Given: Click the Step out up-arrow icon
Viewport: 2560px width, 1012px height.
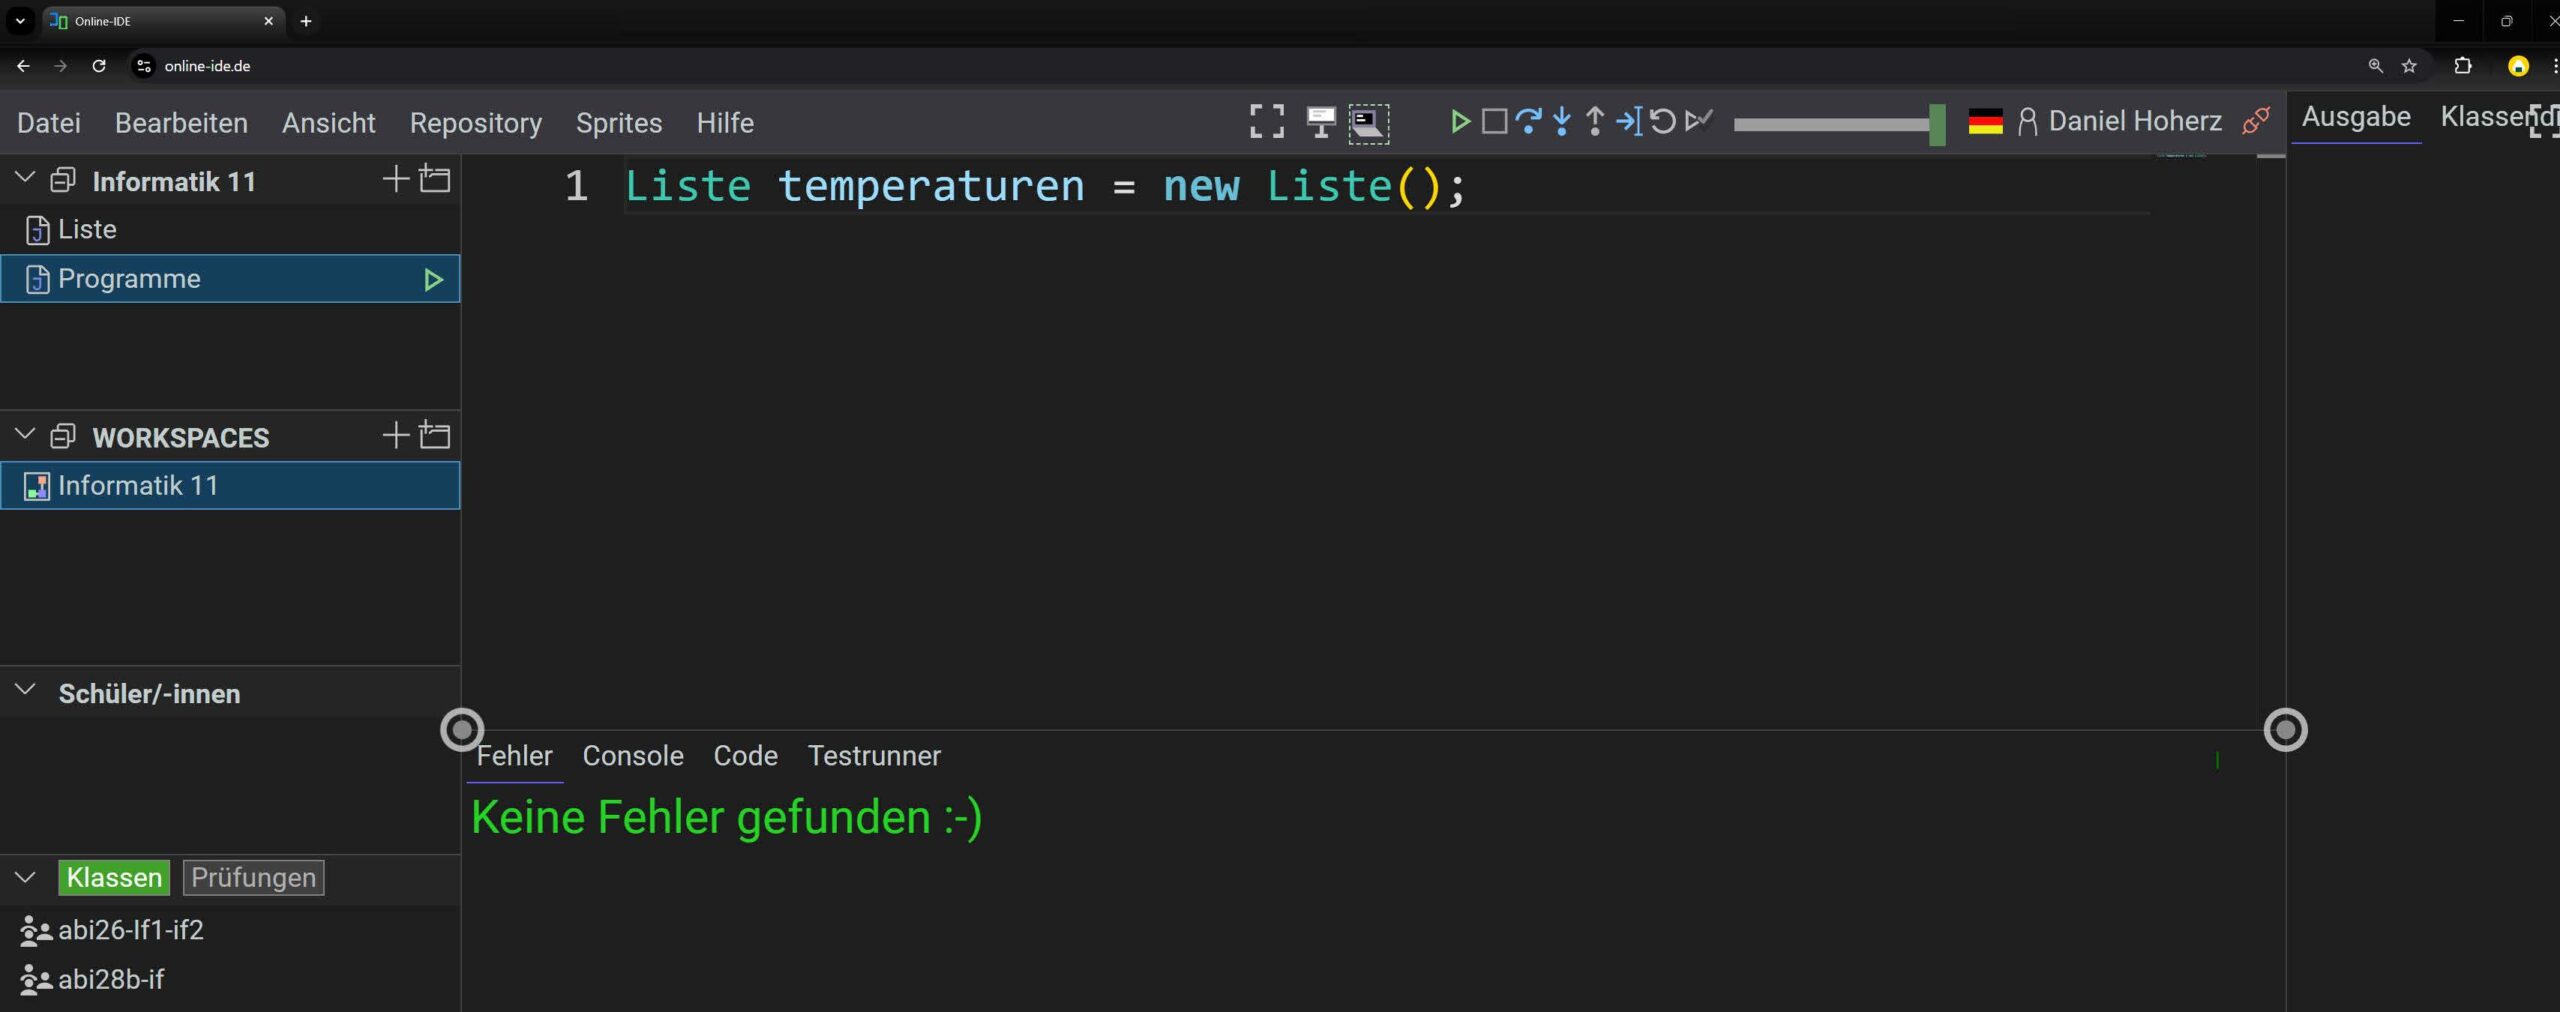Looking at the screenshot, I should [1595, 122].
